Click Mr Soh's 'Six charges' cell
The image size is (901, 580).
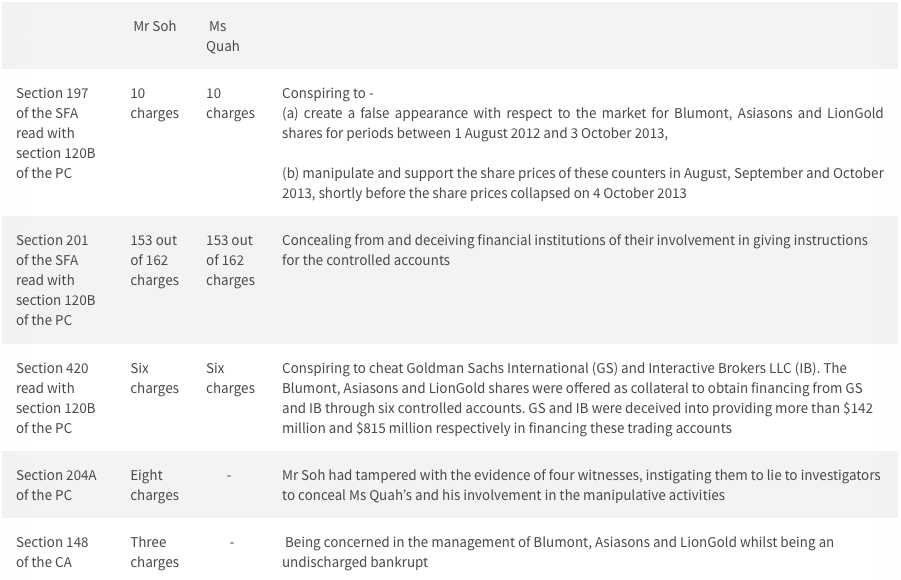pos(155,378)
